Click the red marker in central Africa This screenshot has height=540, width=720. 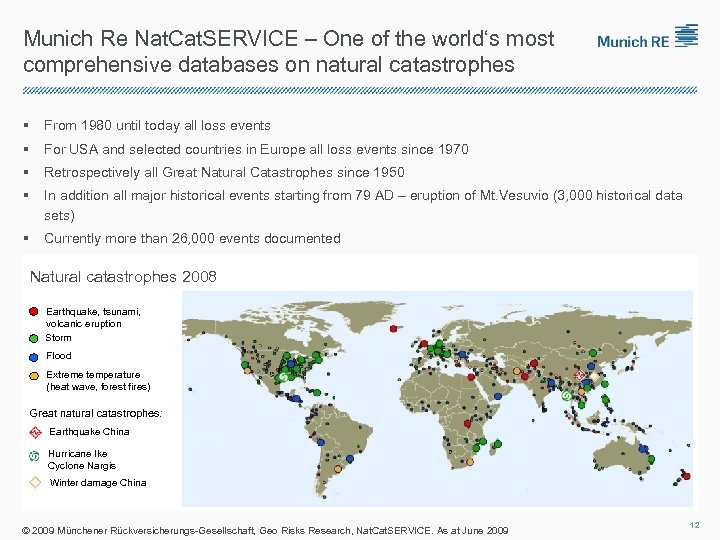point(467,423)
